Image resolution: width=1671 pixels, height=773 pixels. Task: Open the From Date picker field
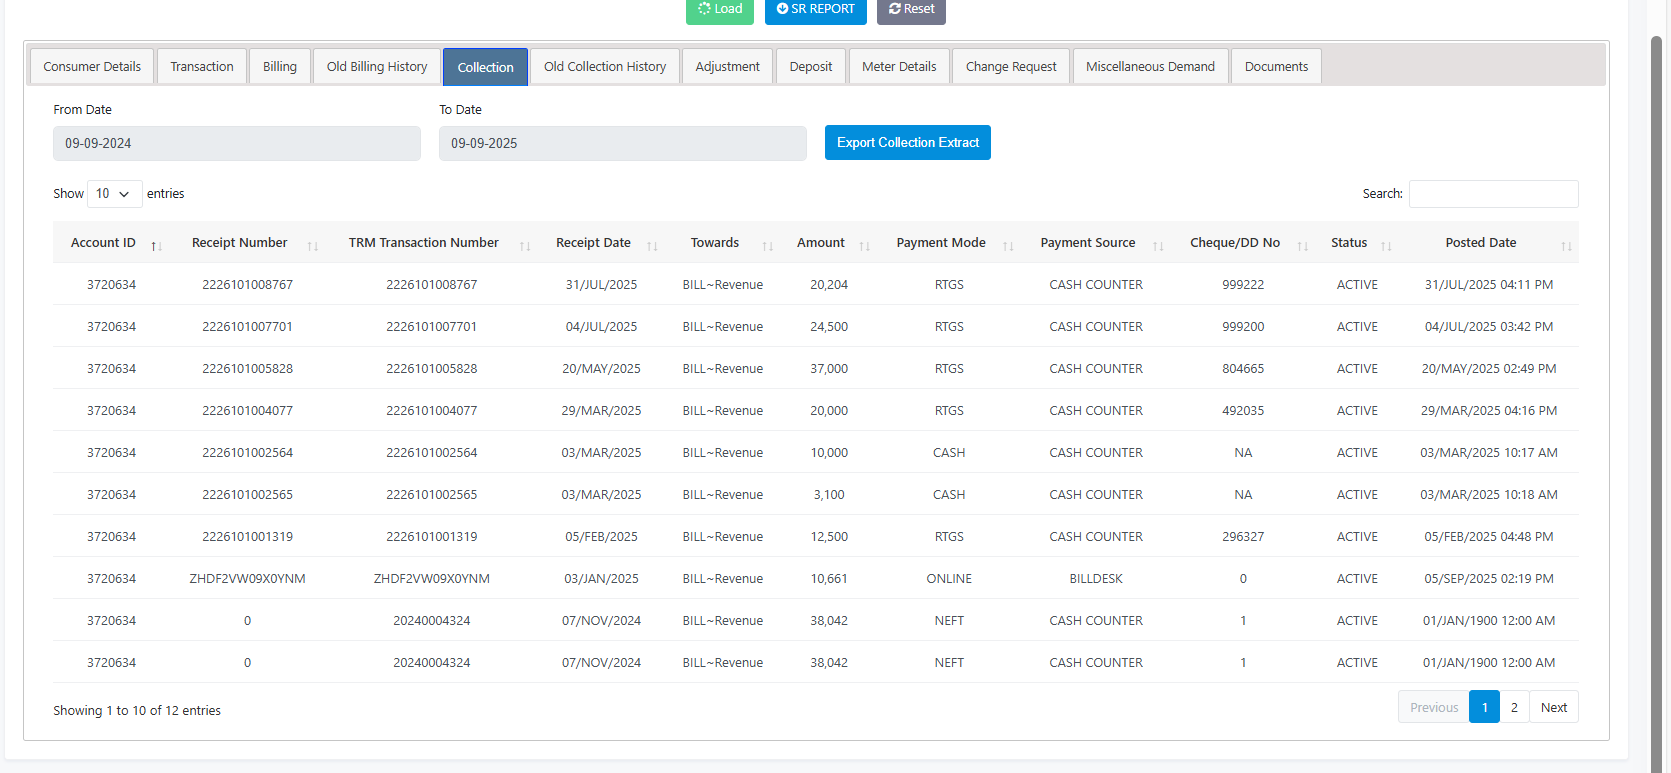[x=236, y=143]
